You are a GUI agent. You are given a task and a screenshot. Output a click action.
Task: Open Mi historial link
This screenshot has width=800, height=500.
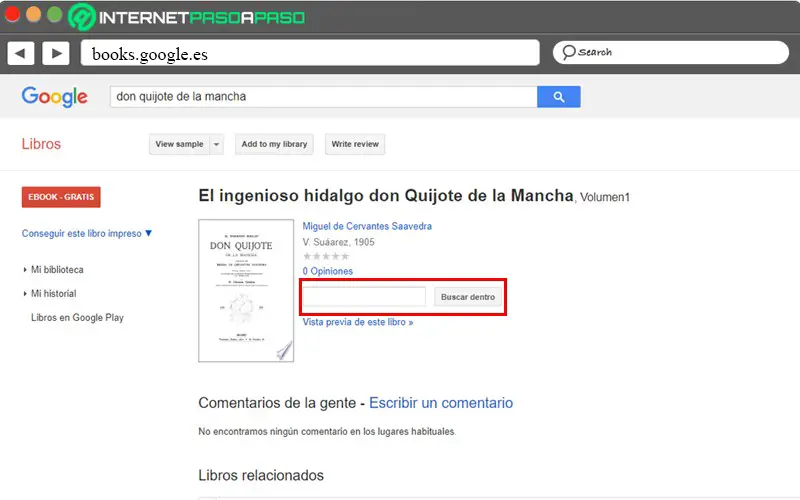tap(54, 293)
